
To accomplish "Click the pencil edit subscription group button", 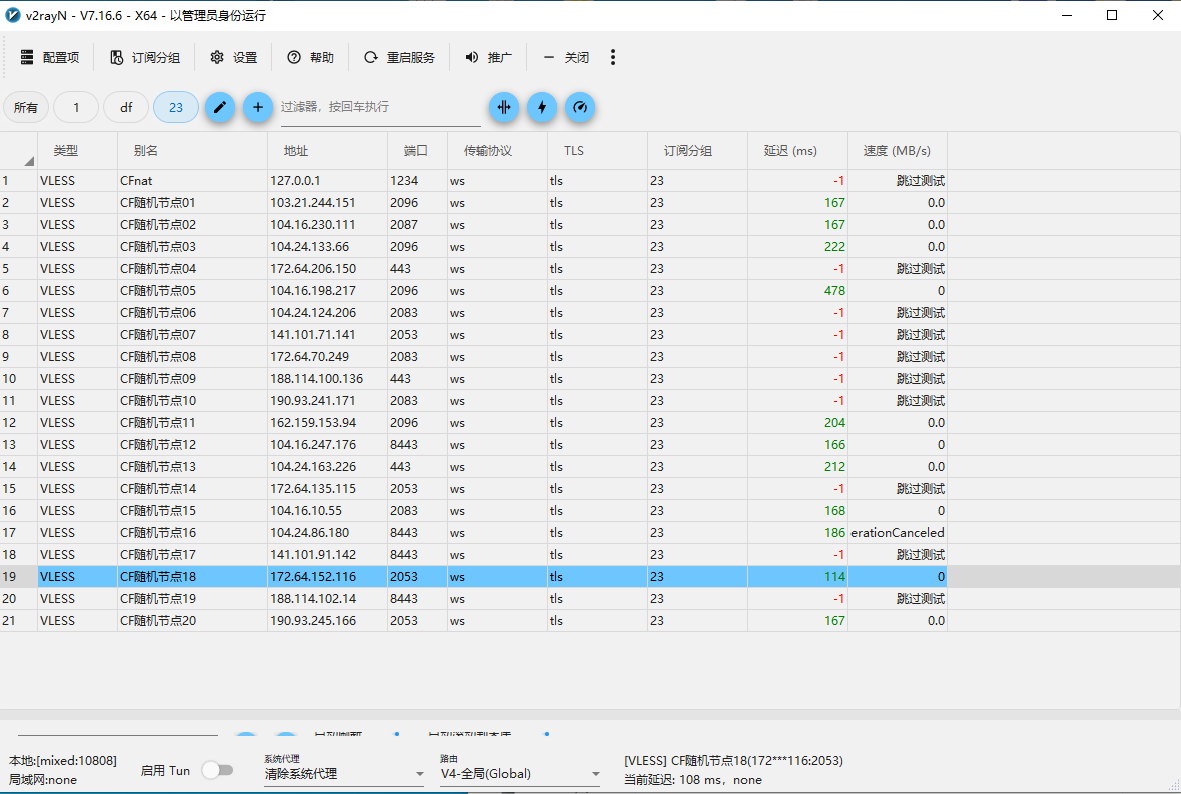I will pyautogui.click(x=220, y=107).
